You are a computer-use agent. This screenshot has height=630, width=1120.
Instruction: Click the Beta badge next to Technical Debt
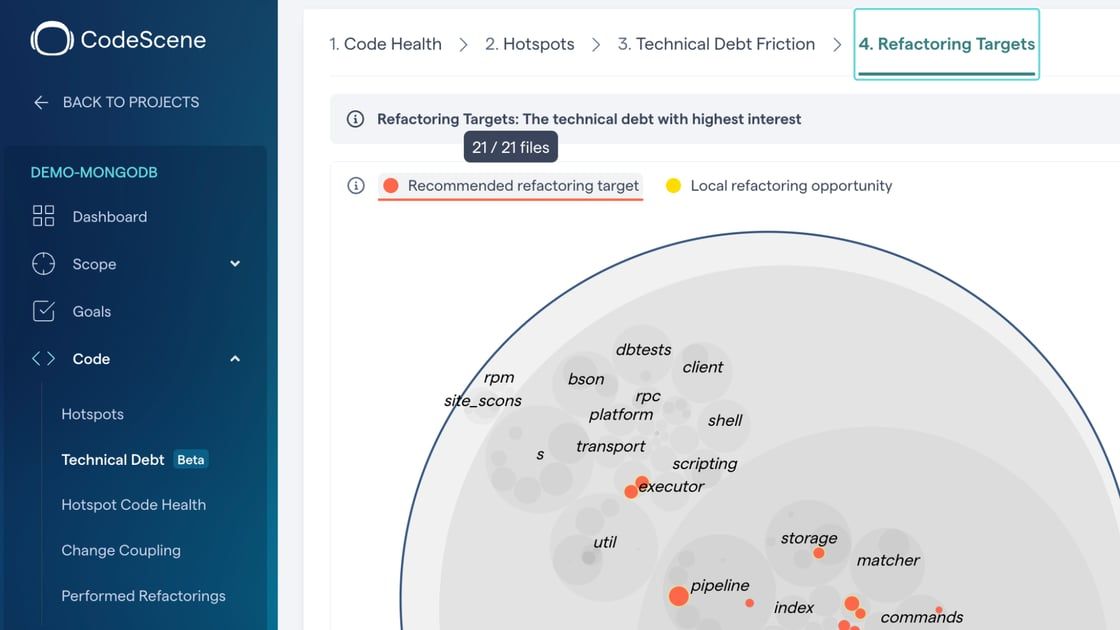click(191, 459)
